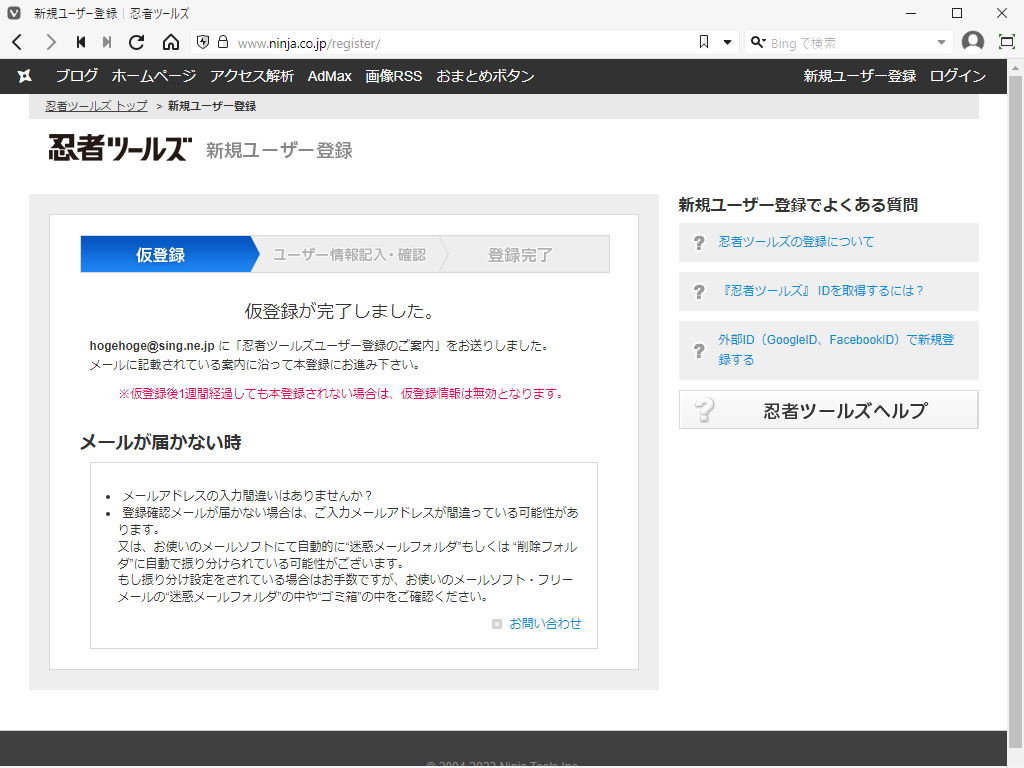Click the Vivaldi menu logo icon
Image resolution: width=1024 pixels, height=768 pixels.
pyautogui.click(x=13, y=13)
